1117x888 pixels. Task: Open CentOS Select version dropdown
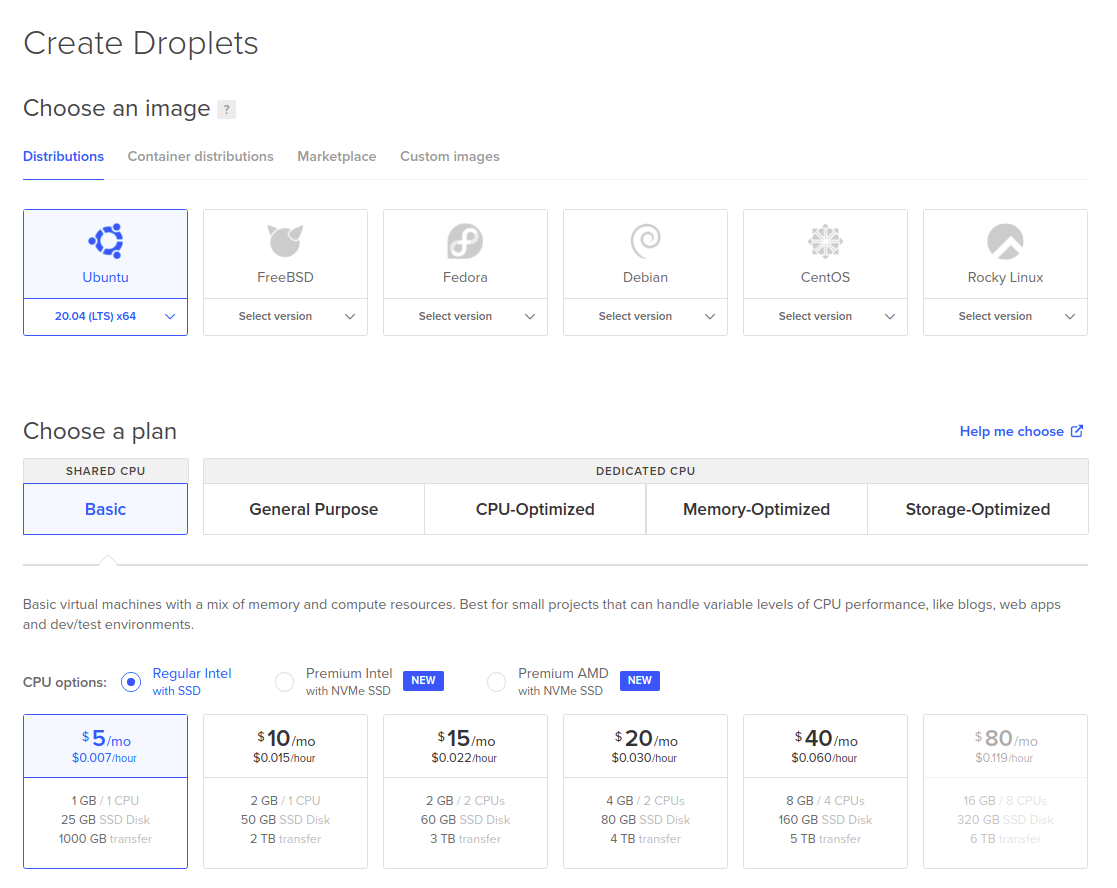(x=825, y=316)
